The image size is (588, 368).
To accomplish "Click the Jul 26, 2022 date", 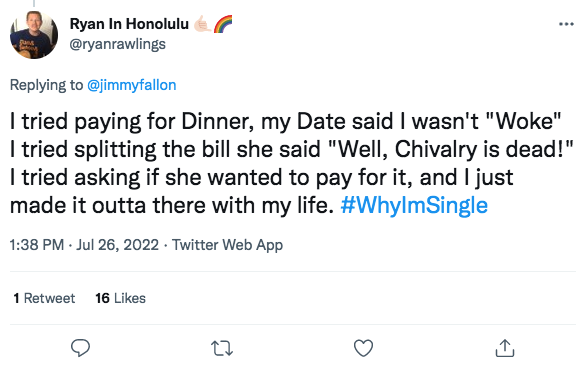I will click(x=118, y=245).
